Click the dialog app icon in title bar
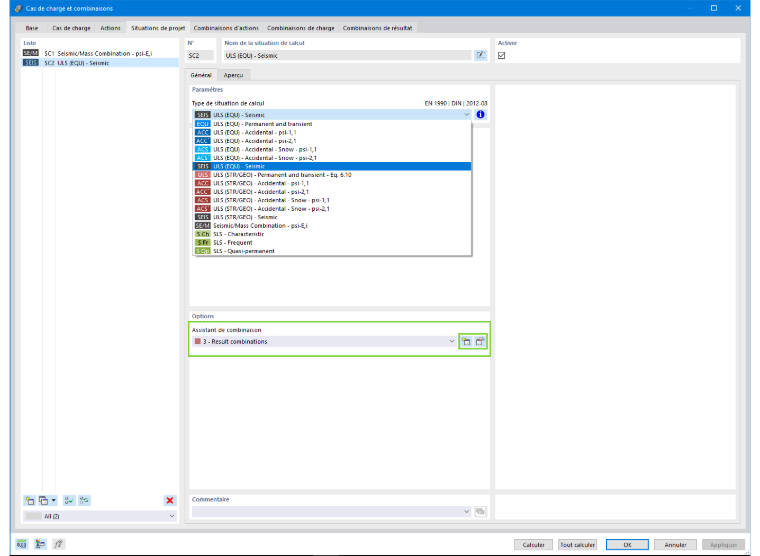 click(18, 8)
